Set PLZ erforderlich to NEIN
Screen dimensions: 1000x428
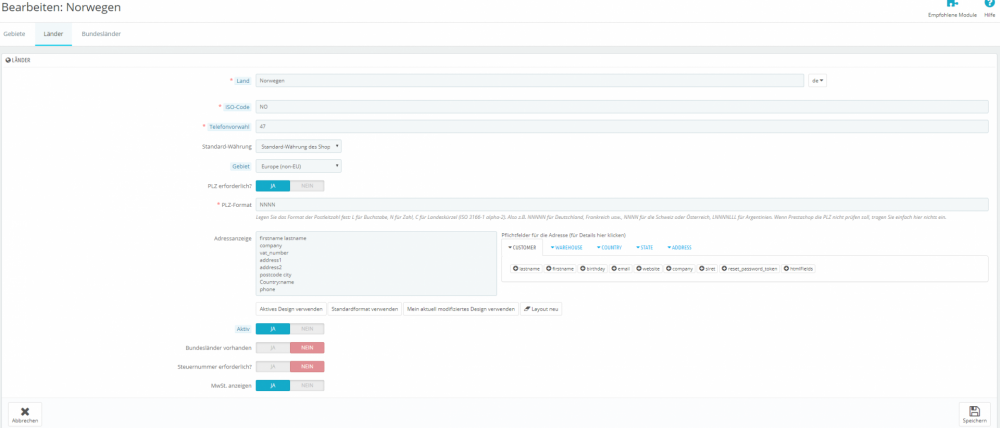tap(307, 186)
